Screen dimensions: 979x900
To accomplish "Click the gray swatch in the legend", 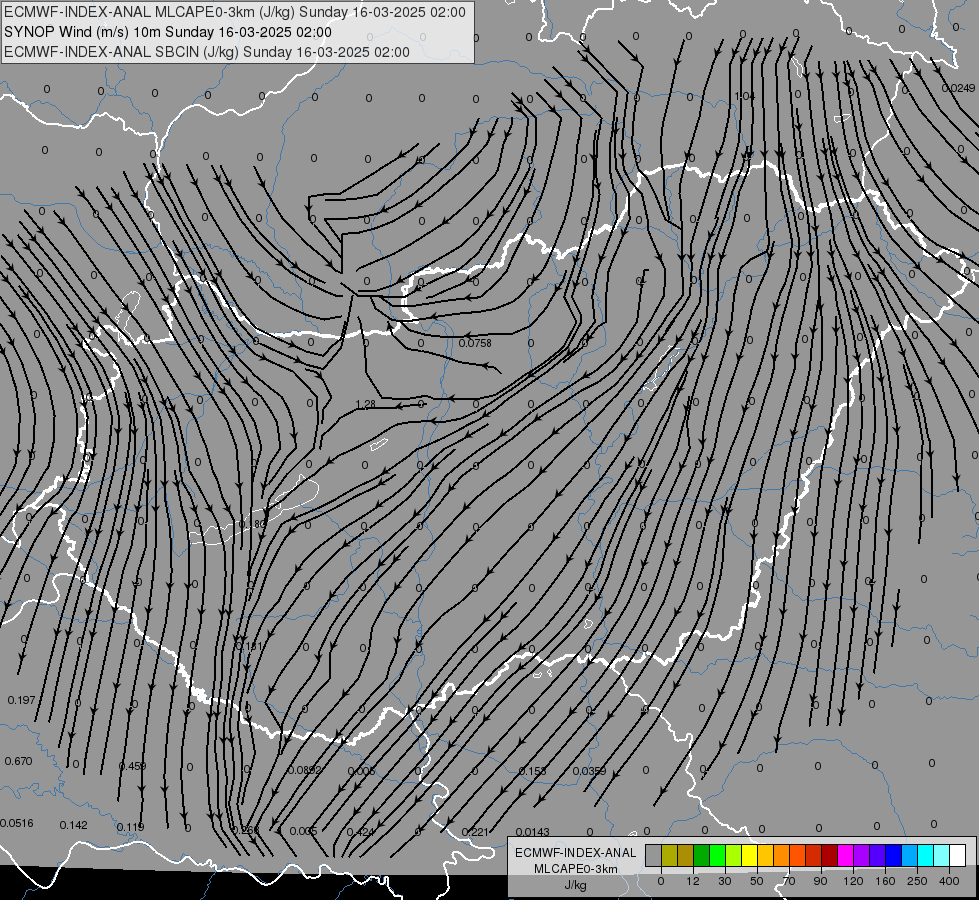I will coord(654,855).
